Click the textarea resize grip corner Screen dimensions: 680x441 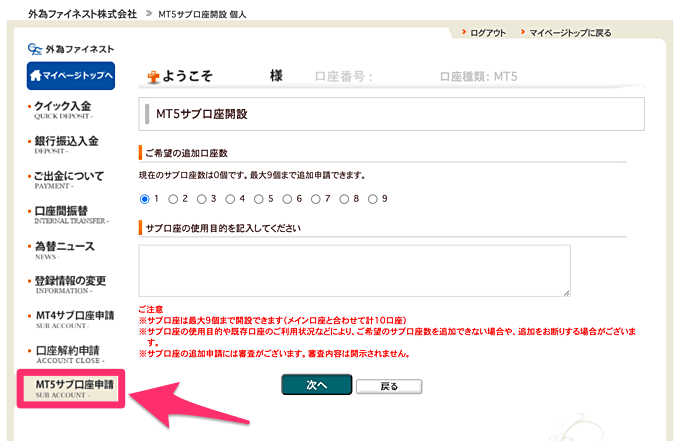tap(566, 293)
